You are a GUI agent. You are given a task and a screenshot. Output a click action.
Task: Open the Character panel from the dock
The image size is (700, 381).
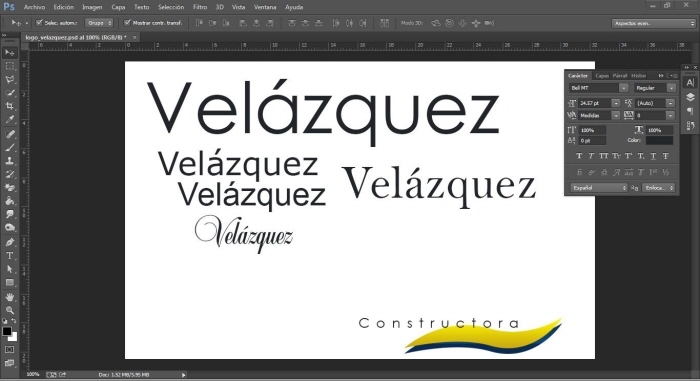(x=690, y=83)
